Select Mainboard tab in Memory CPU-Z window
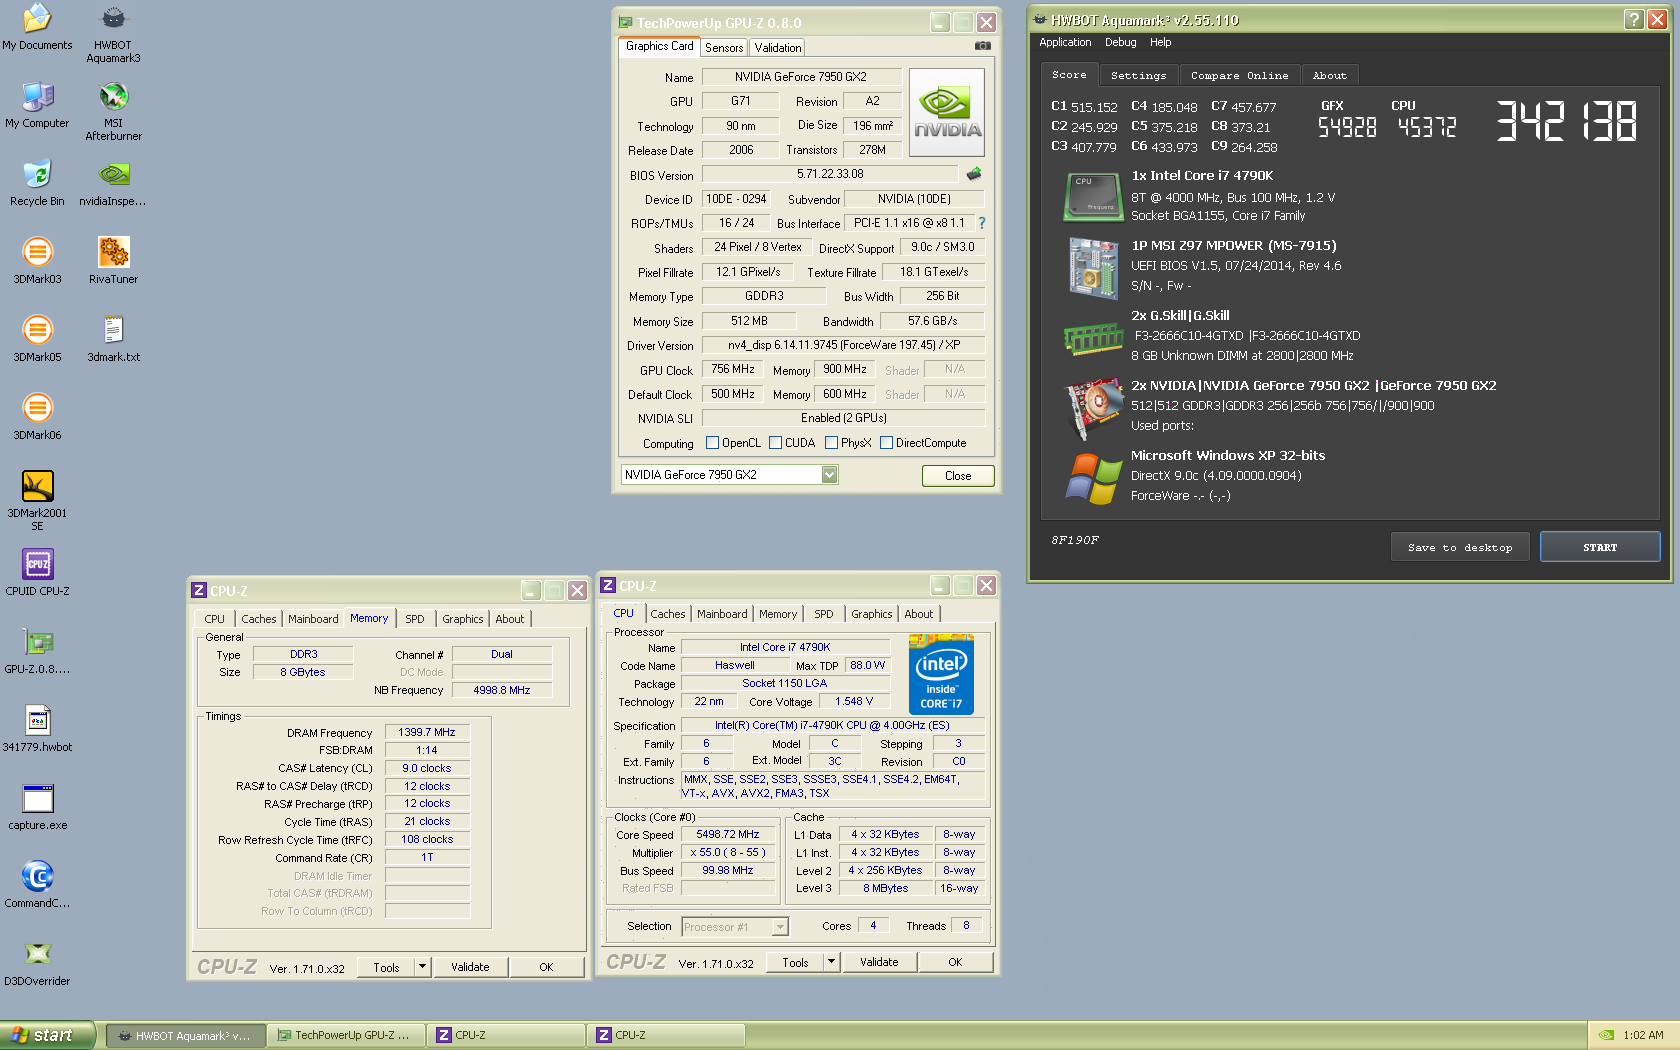This screenshot has height=1050, width=1680. pyautogui.click(x=313, y=619)
